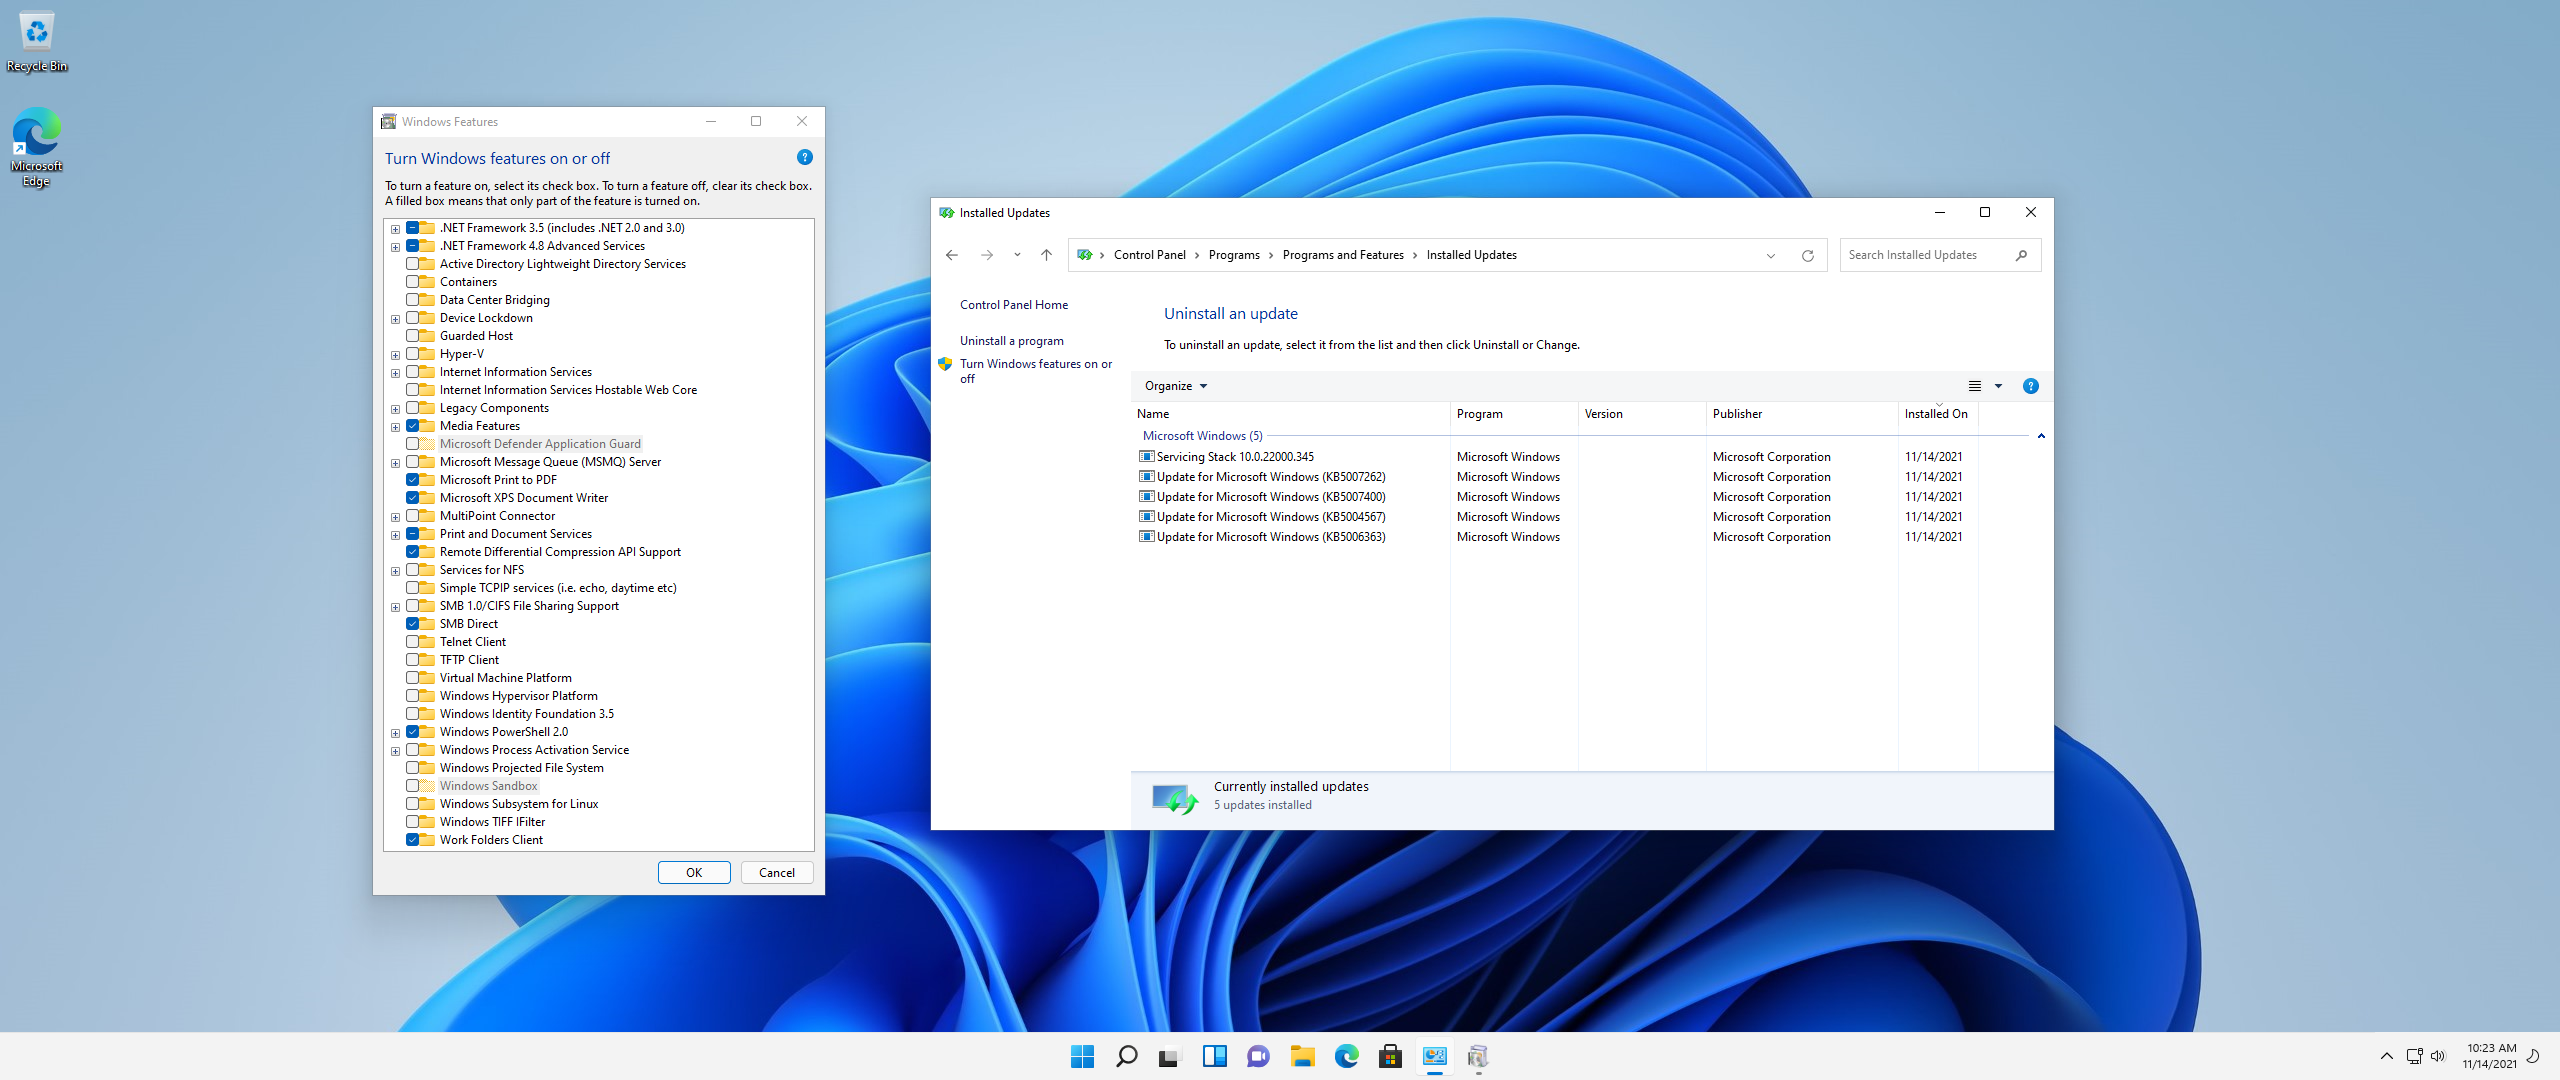Click Programs and Features breadcrumb

(1343, 255)
